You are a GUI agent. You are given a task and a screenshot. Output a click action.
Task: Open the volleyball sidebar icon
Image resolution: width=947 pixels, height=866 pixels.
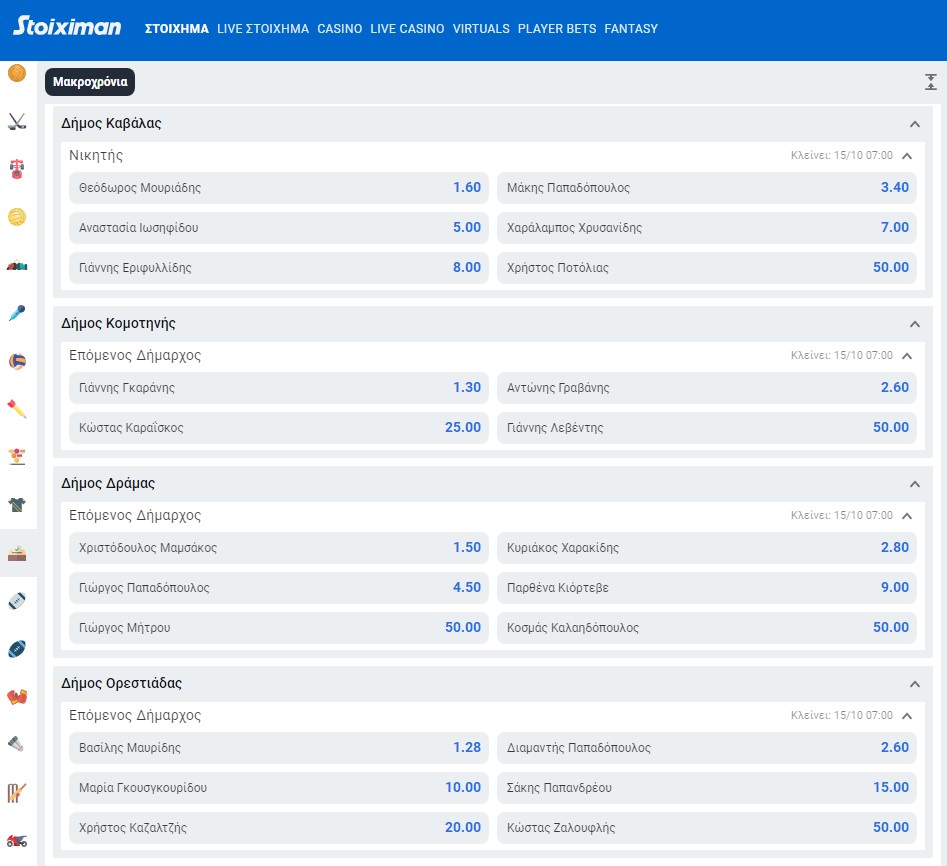point(17,361)
